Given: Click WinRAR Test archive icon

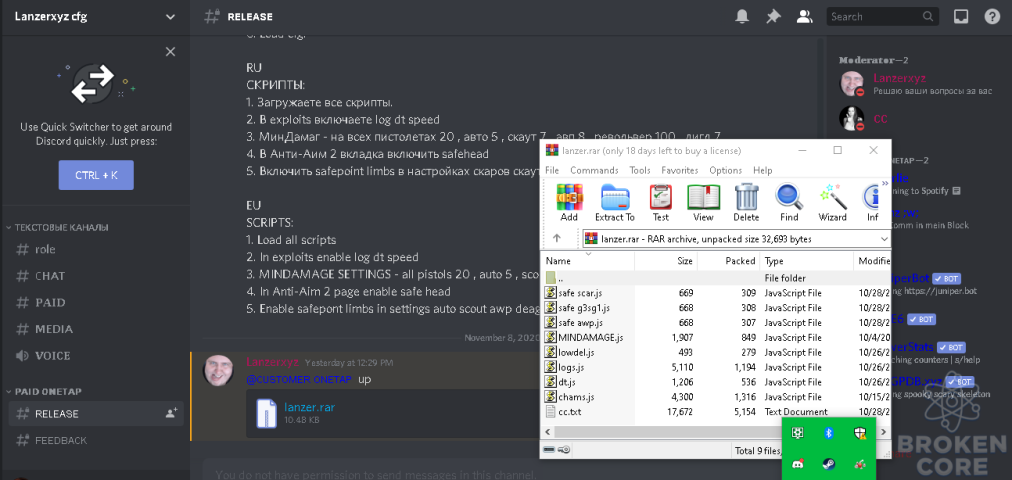Looking at the screenshot, I should tap(660, 202).
